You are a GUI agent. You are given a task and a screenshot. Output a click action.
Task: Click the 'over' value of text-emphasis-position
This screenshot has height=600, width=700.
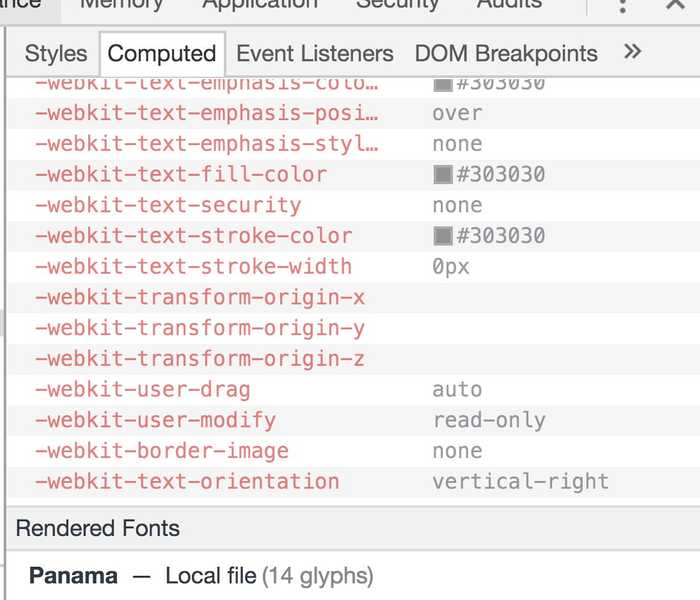point(457,113)
